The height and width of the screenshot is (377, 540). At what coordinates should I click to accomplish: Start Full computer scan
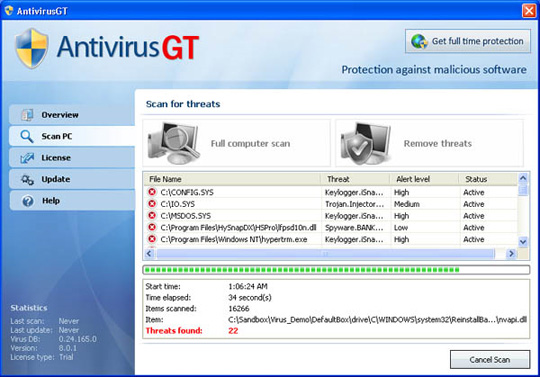tap(237, 143)
